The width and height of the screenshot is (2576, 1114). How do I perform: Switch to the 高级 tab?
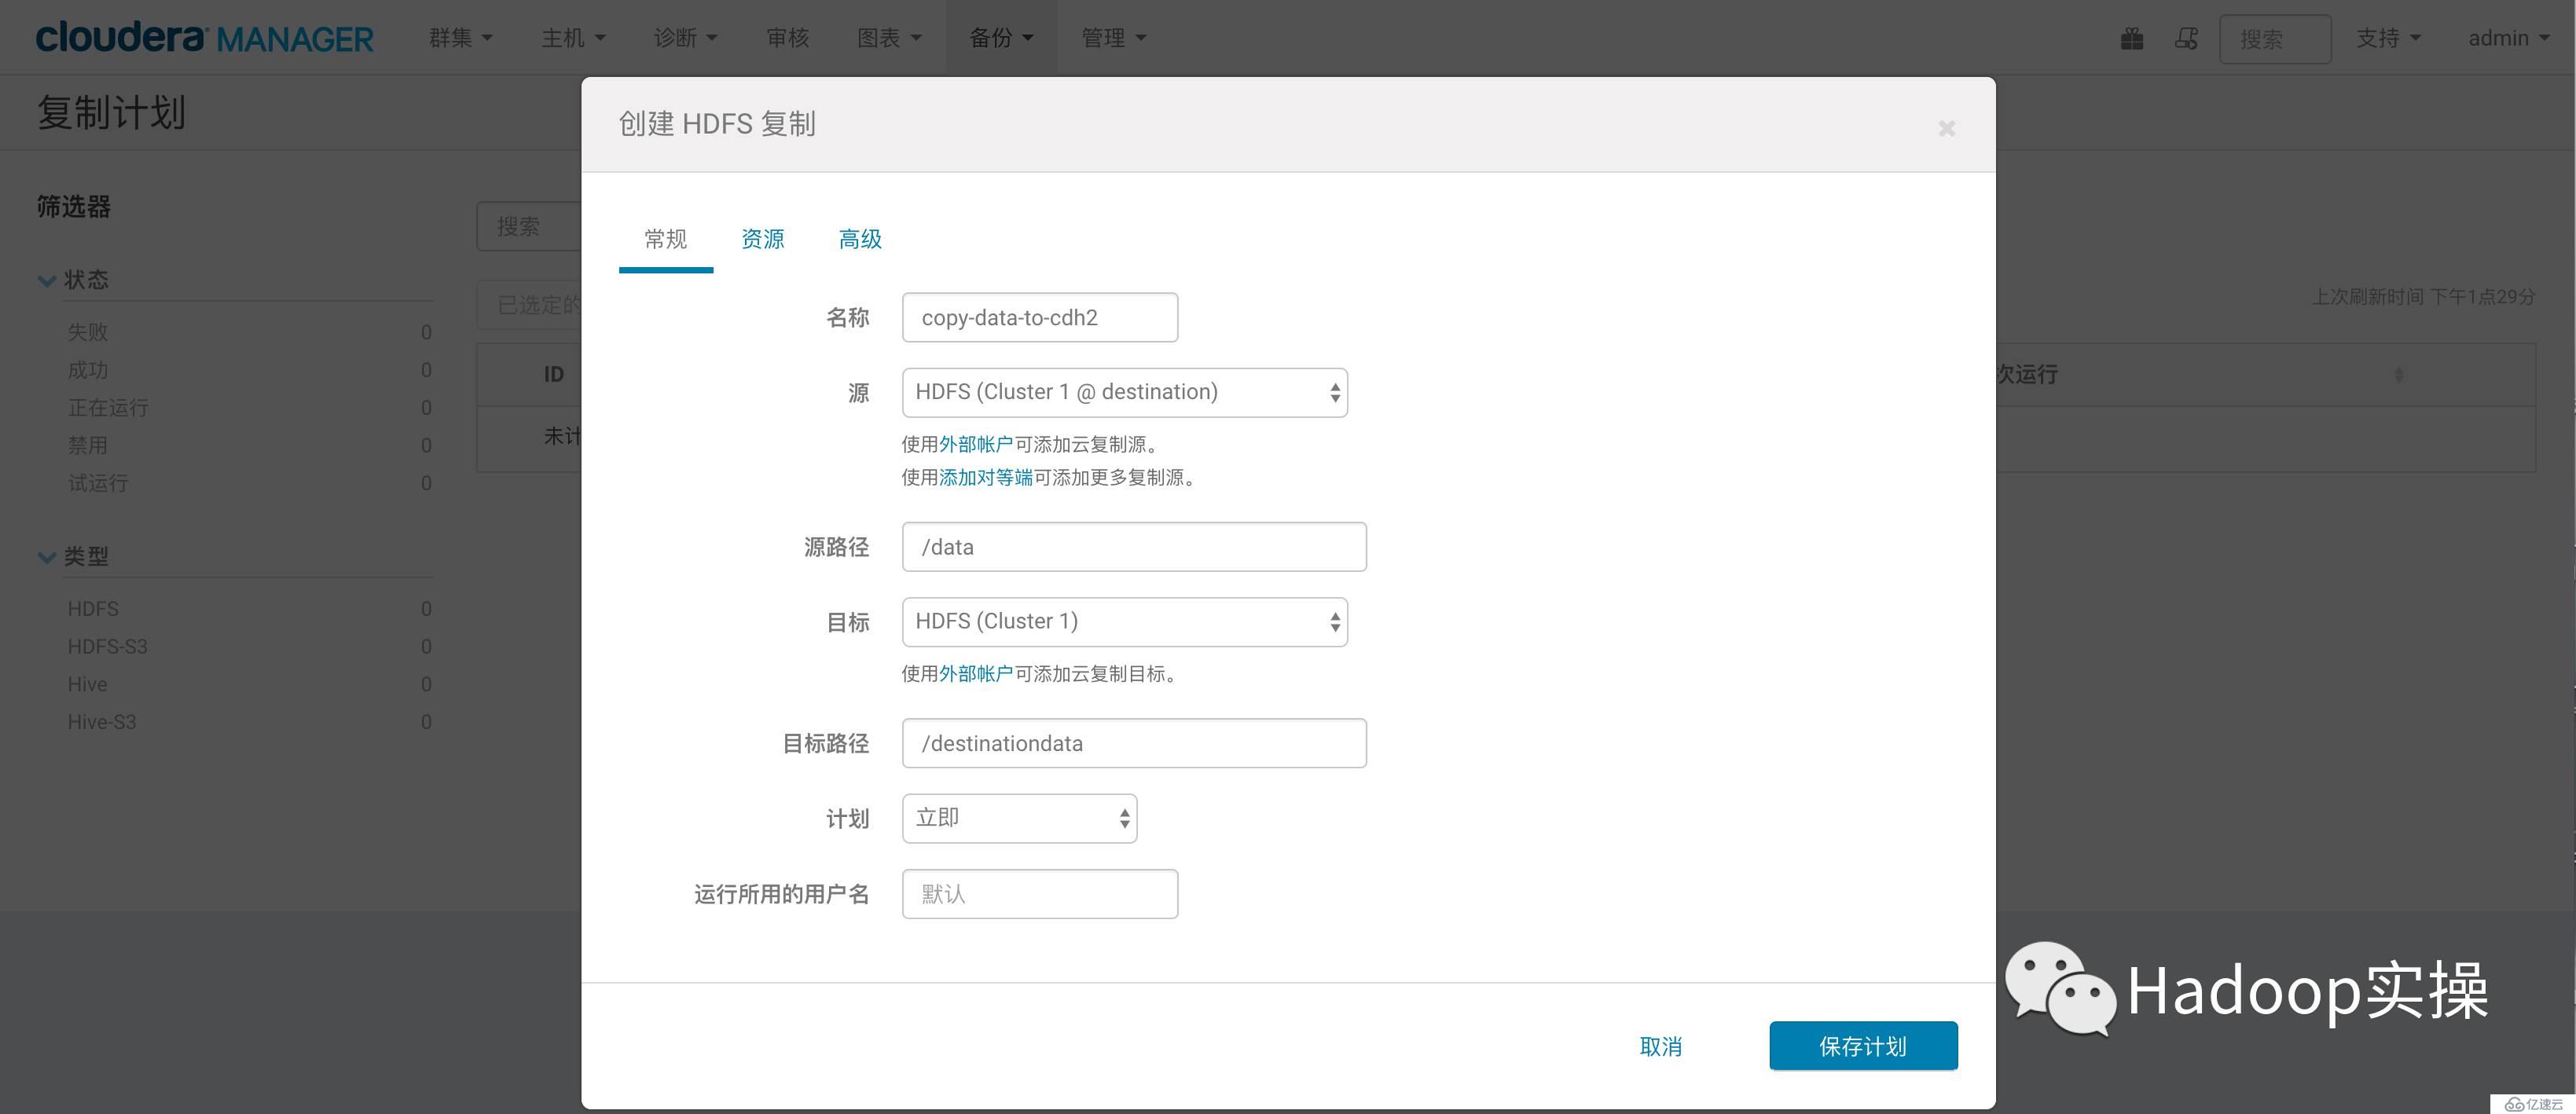coord(860,239)
